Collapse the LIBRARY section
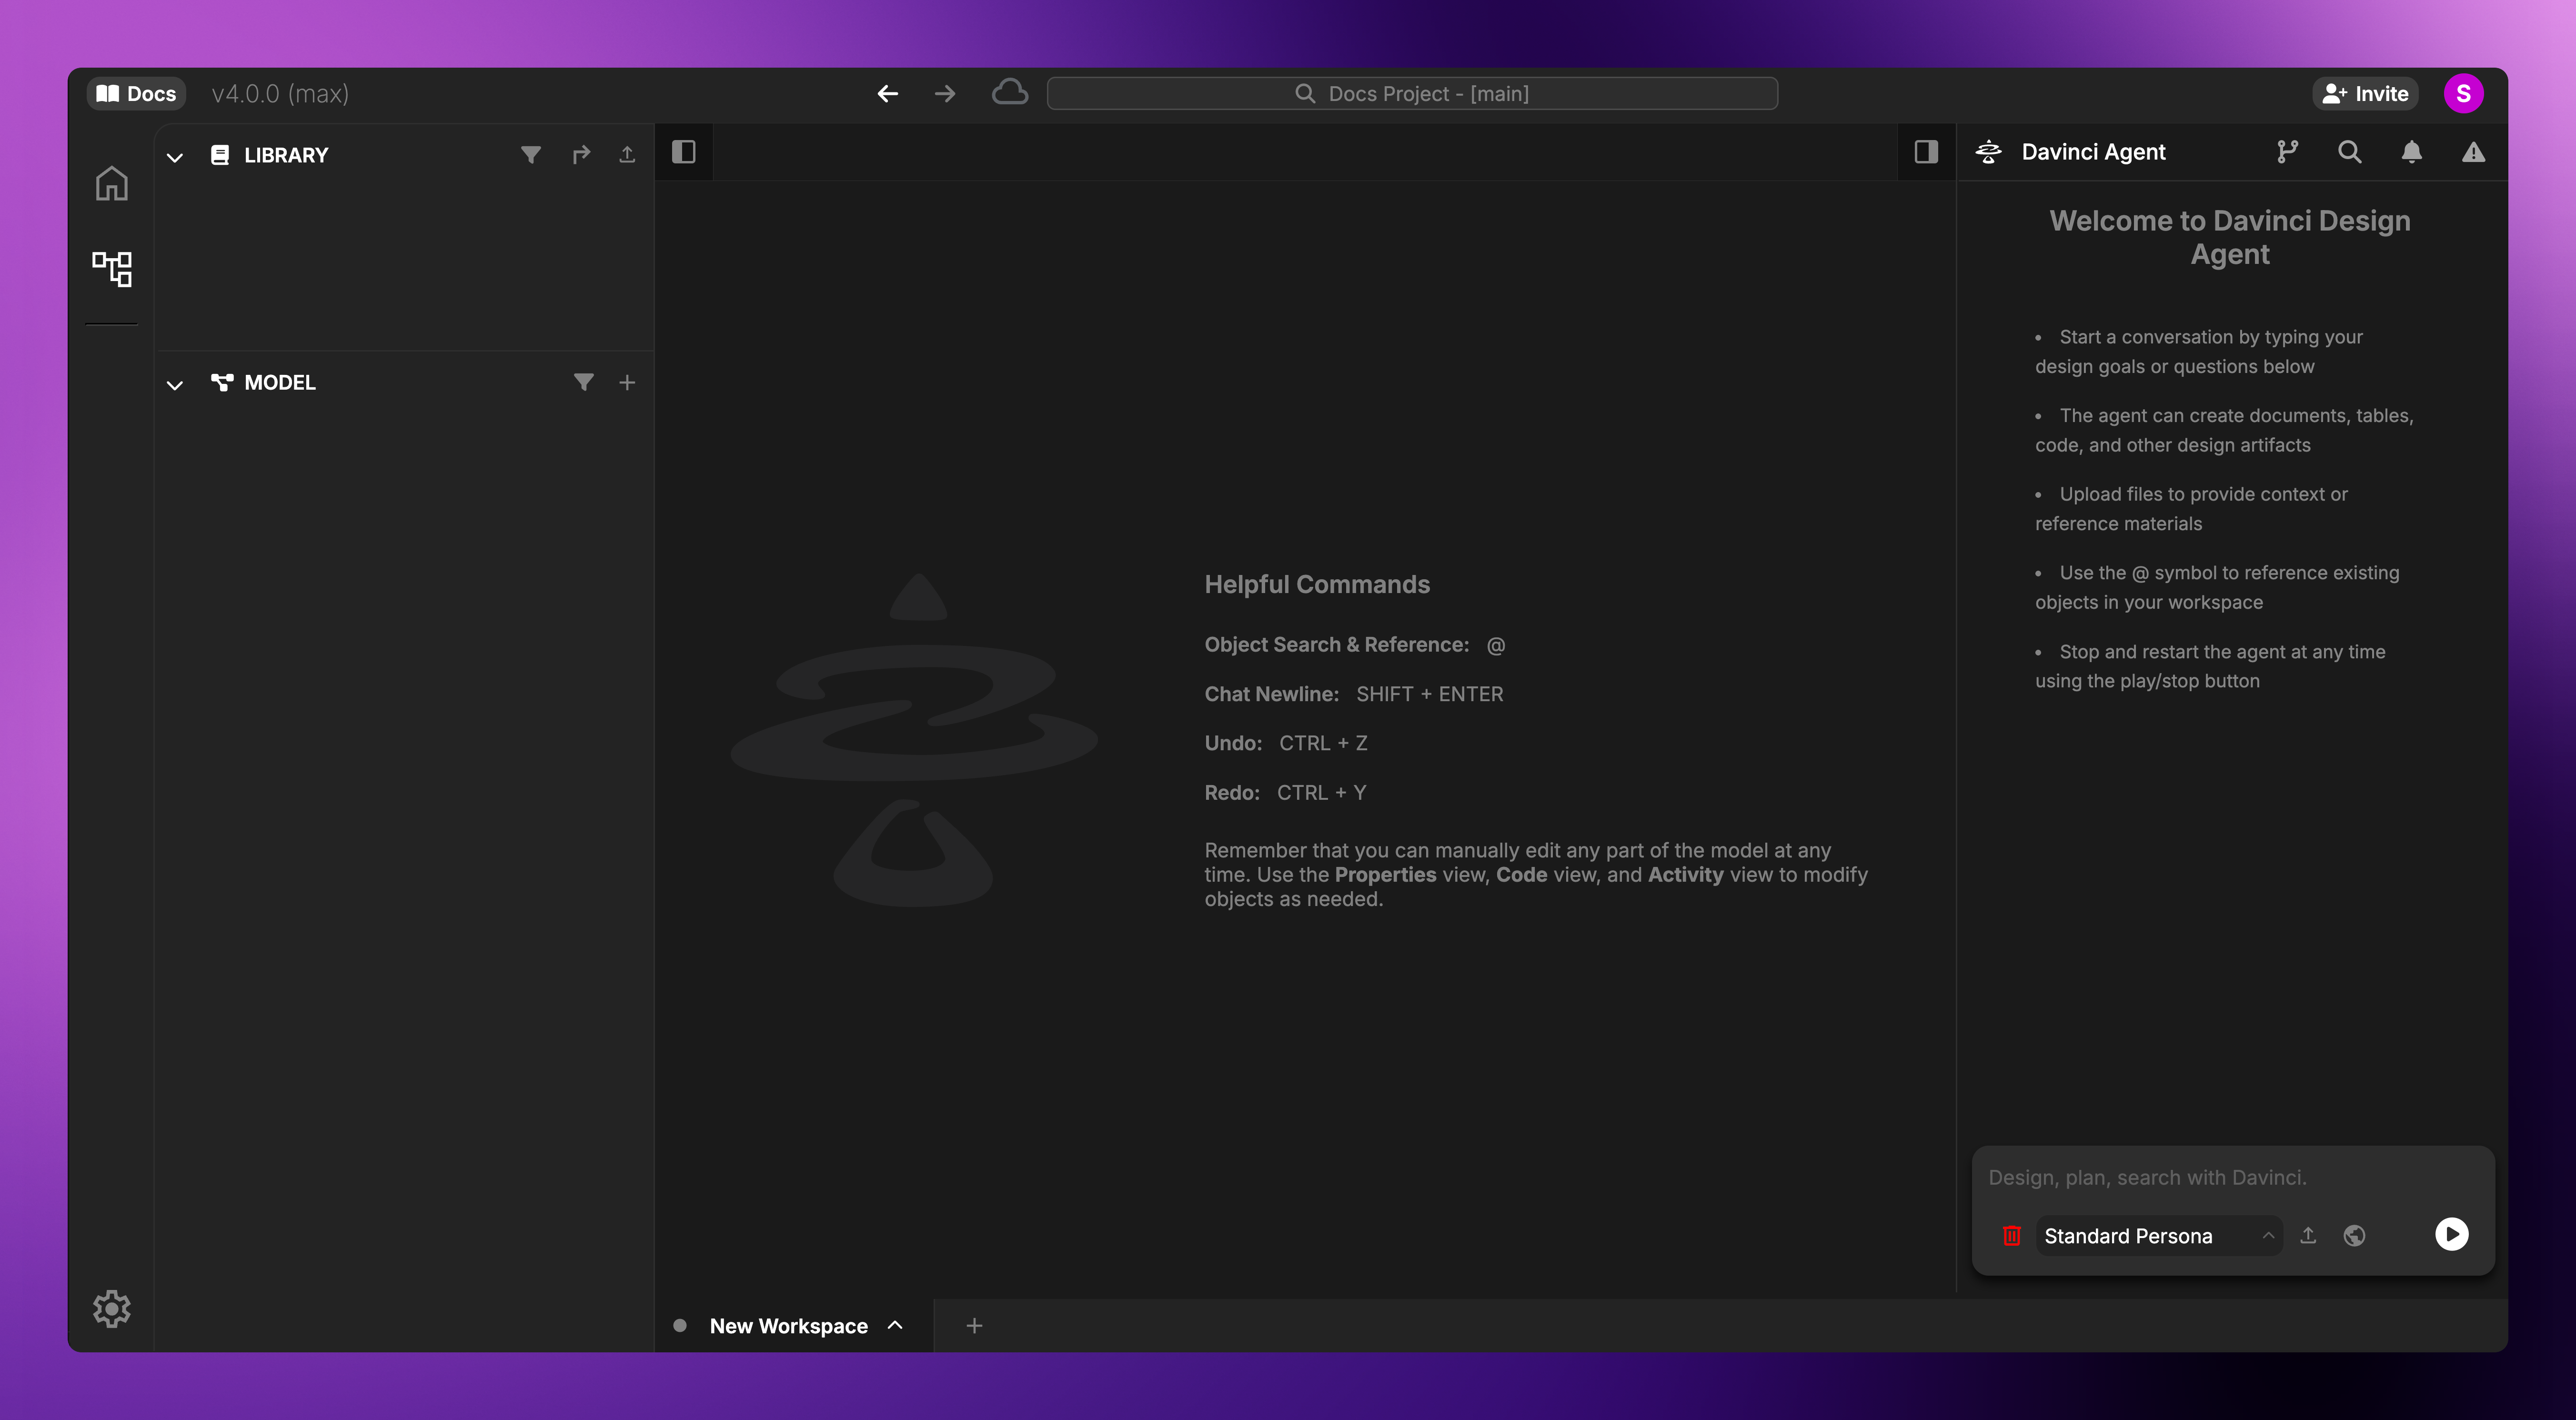Image resolution: width=2576 pixels, height=1420 pixels. pyautogui.click(x=175, y=157)
